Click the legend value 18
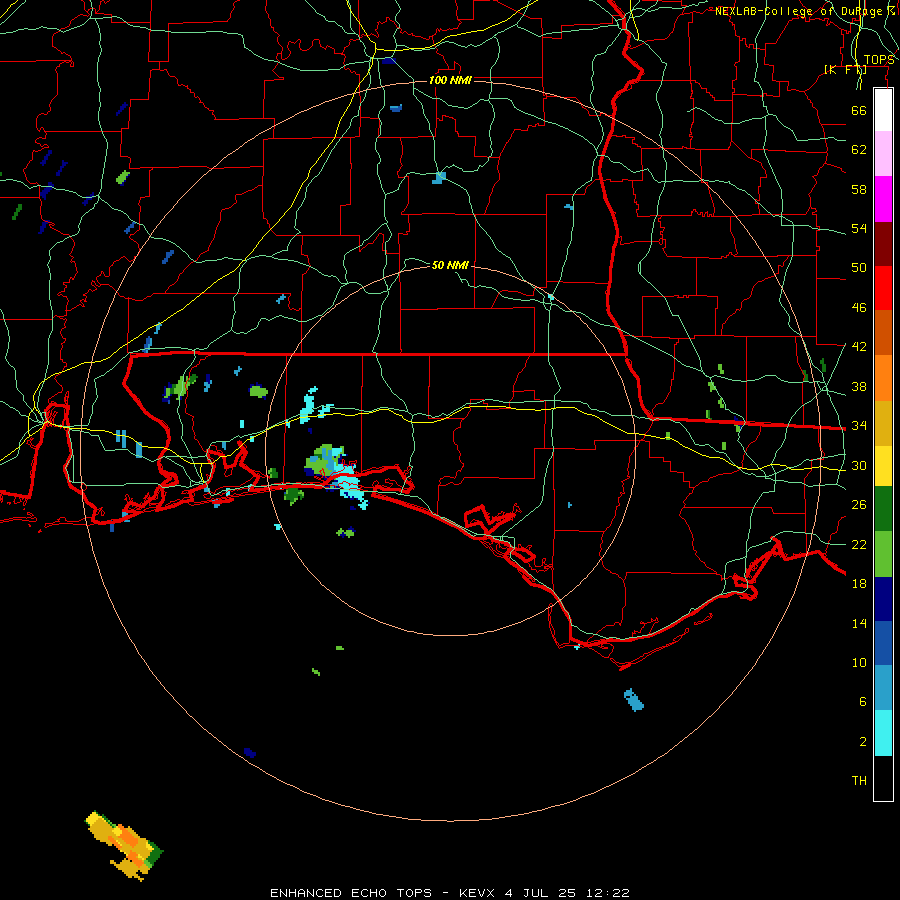The height and width of the screenshot is (900, 900). coord(859,584)
